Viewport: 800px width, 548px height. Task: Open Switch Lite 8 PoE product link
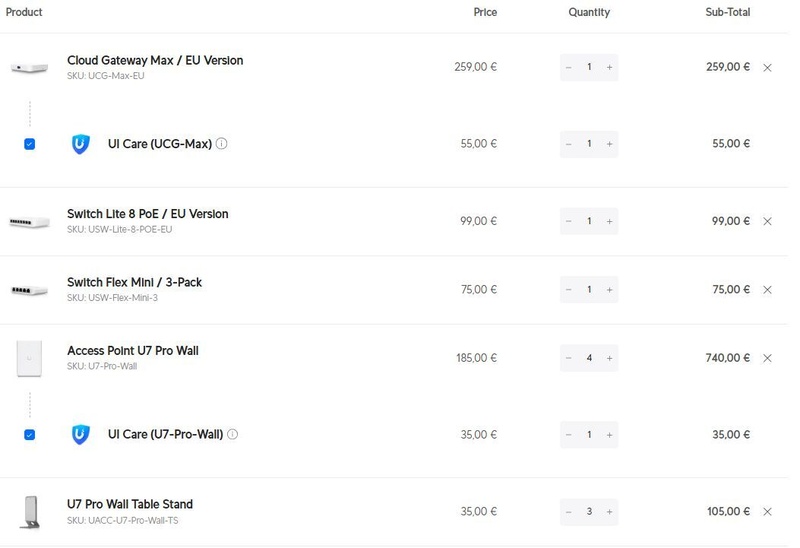point(147,214)
